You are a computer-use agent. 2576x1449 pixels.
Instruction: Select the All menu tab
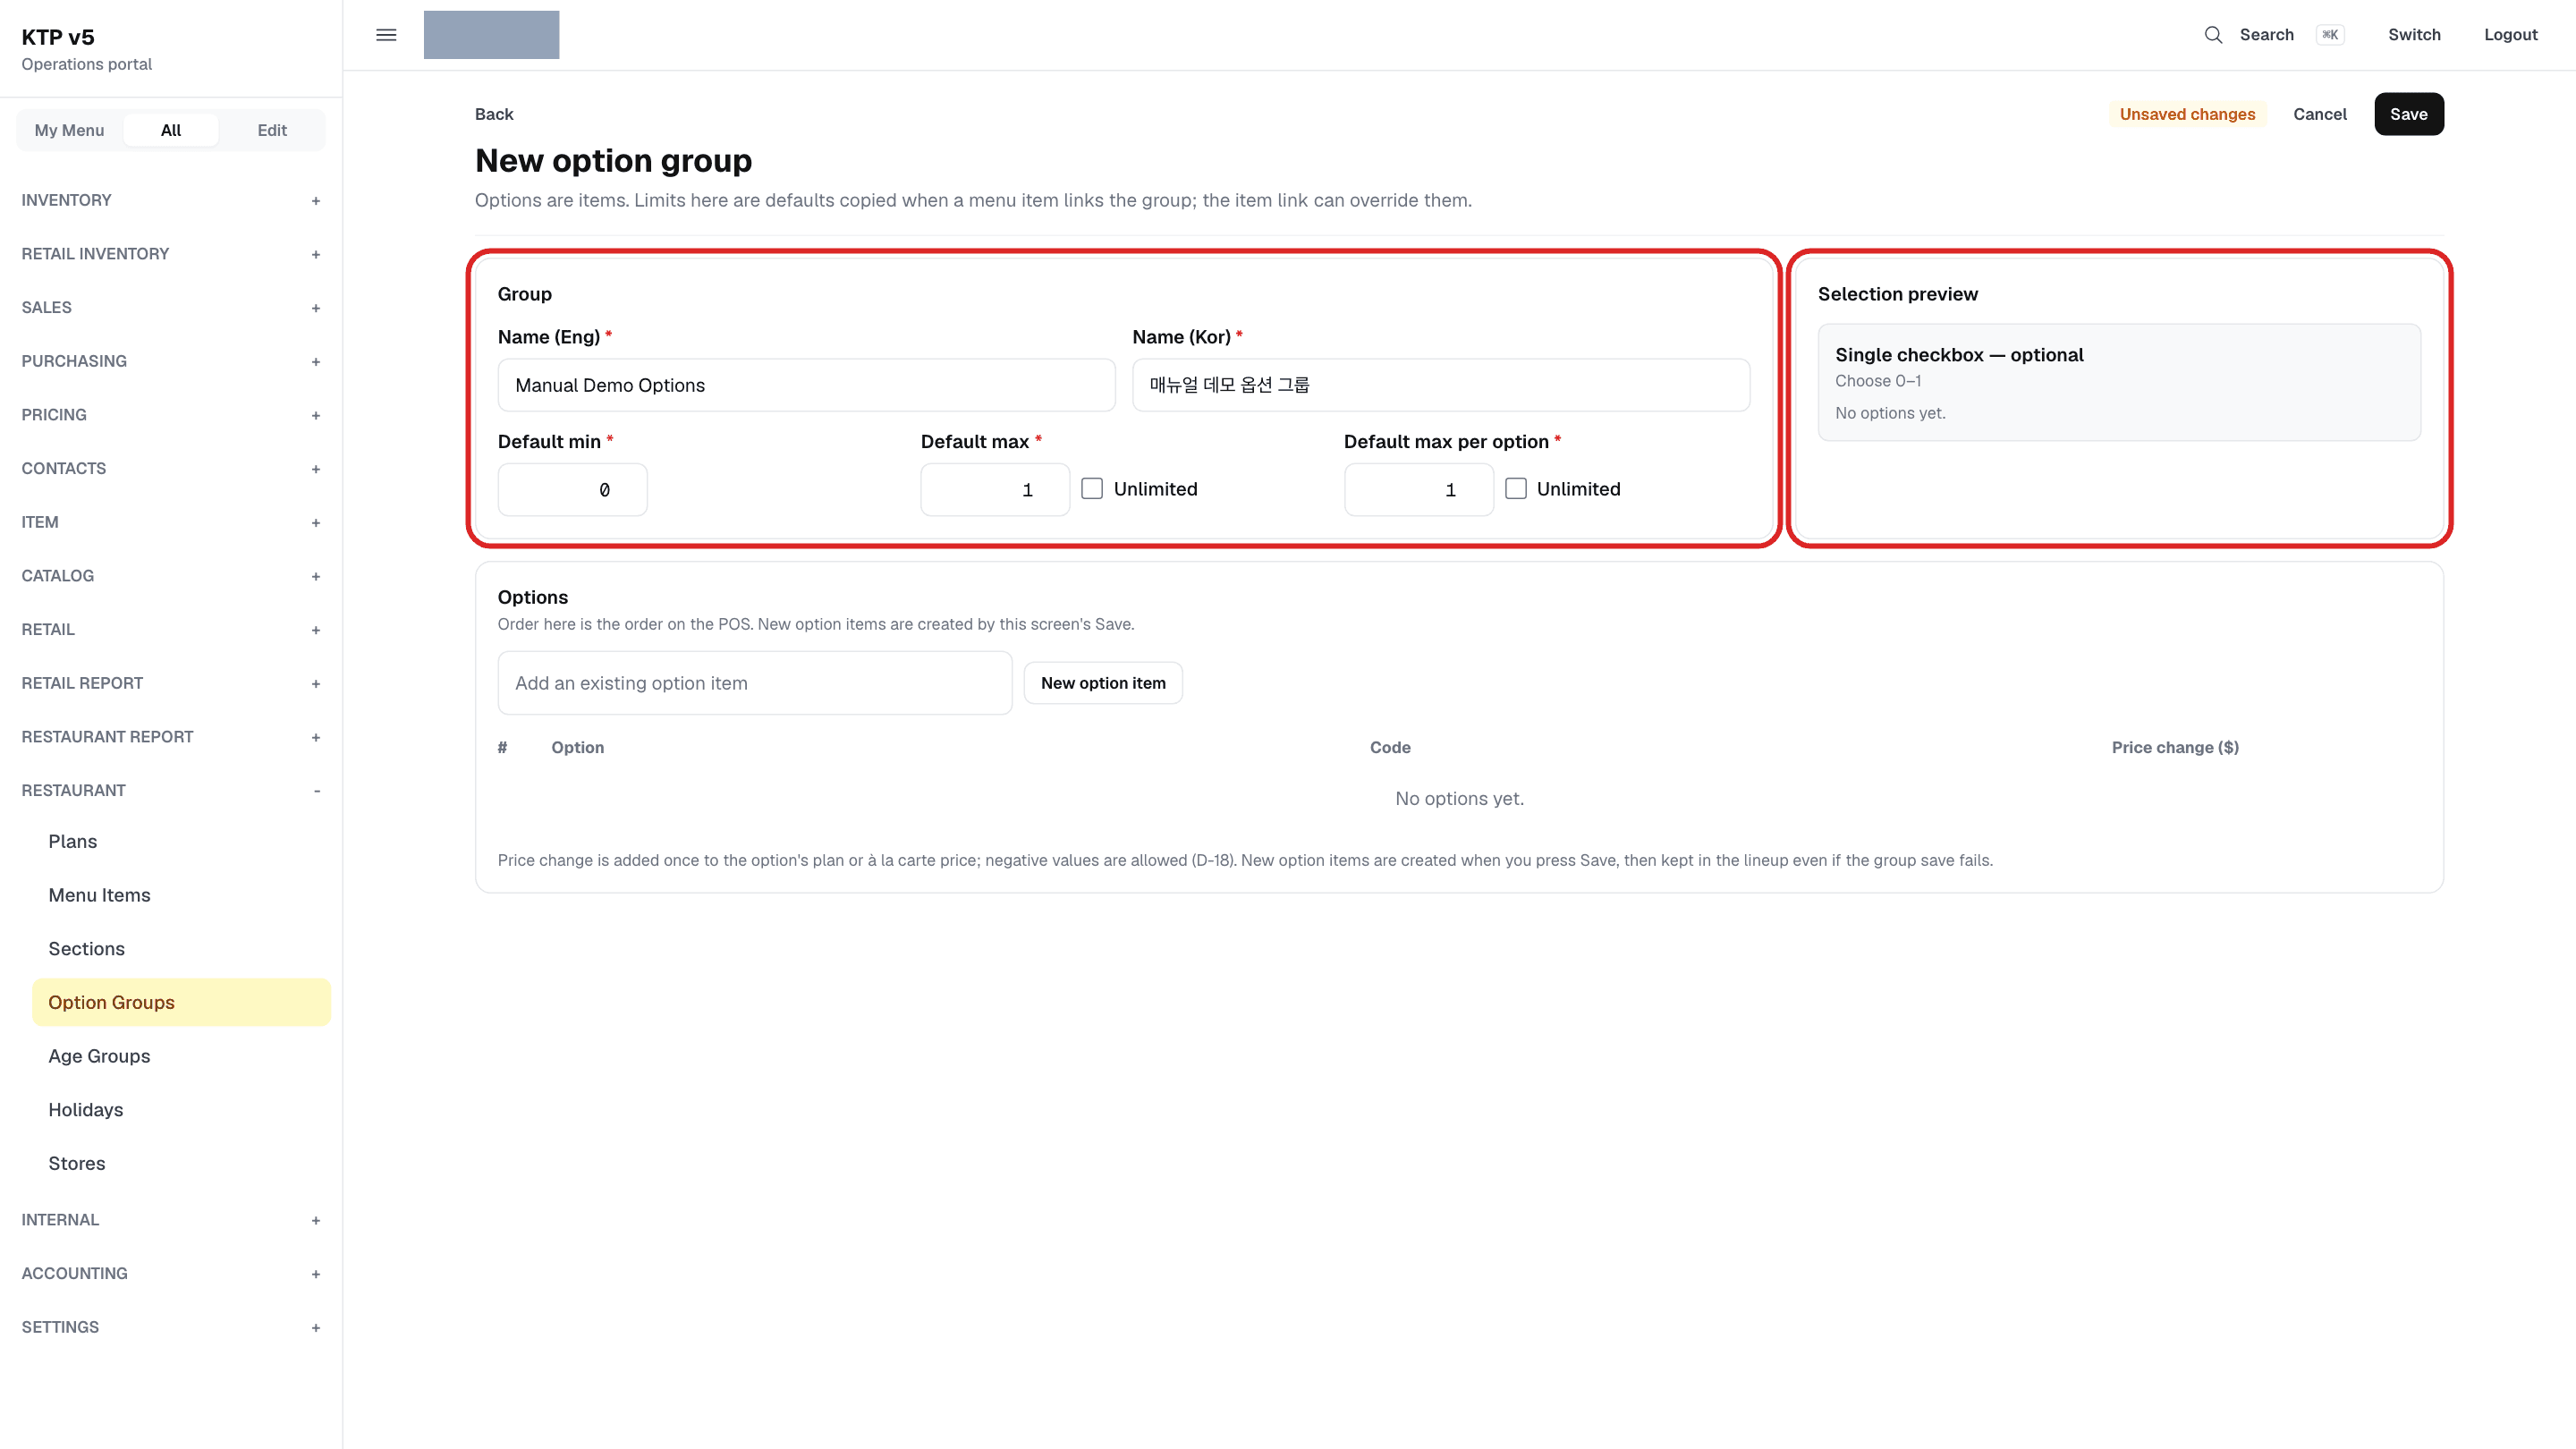(171, 130)
